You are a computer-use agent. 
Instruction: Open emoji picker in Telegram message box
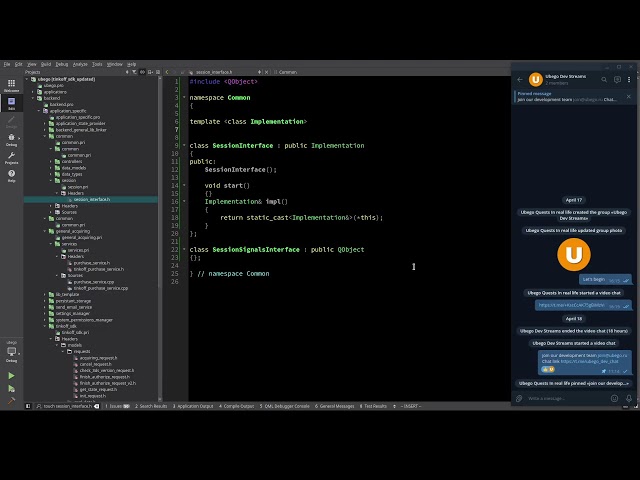pyautogui.click(x=614, y=398)
